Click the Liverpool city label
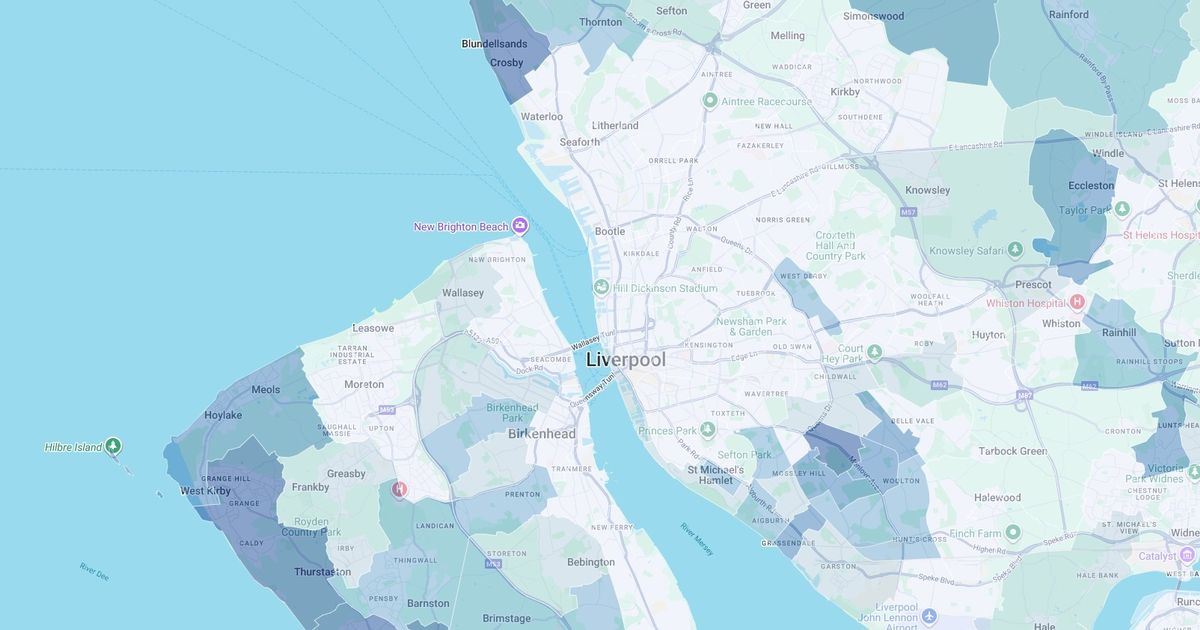This screenshot has width=1200, height=630. (625, 360)
